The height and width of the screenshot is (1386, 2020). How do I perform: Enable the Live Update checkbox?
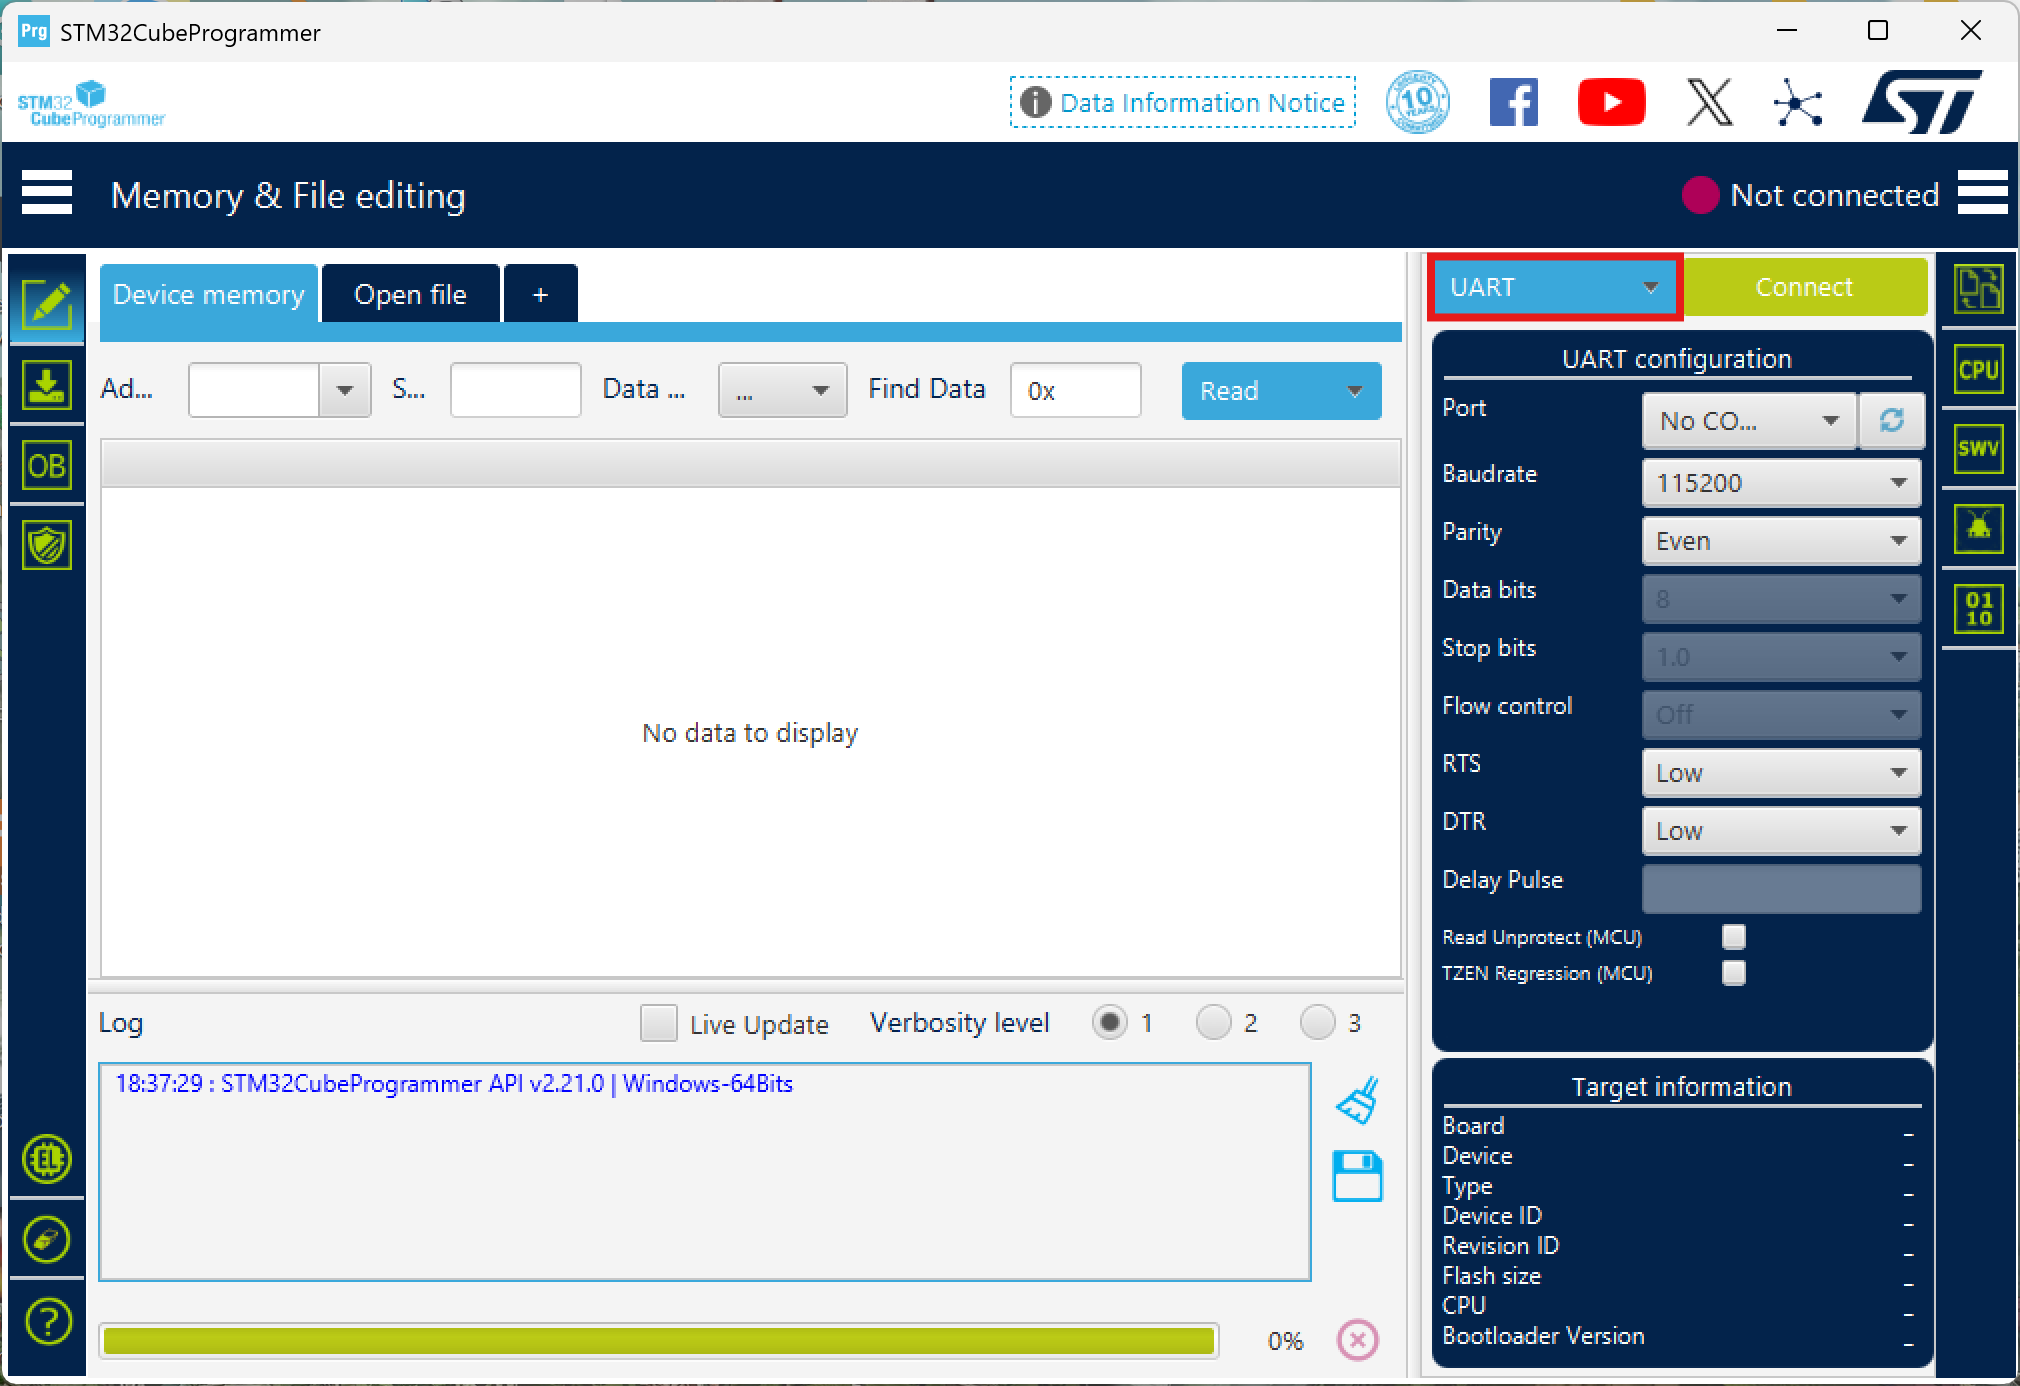click(658, 1023)
